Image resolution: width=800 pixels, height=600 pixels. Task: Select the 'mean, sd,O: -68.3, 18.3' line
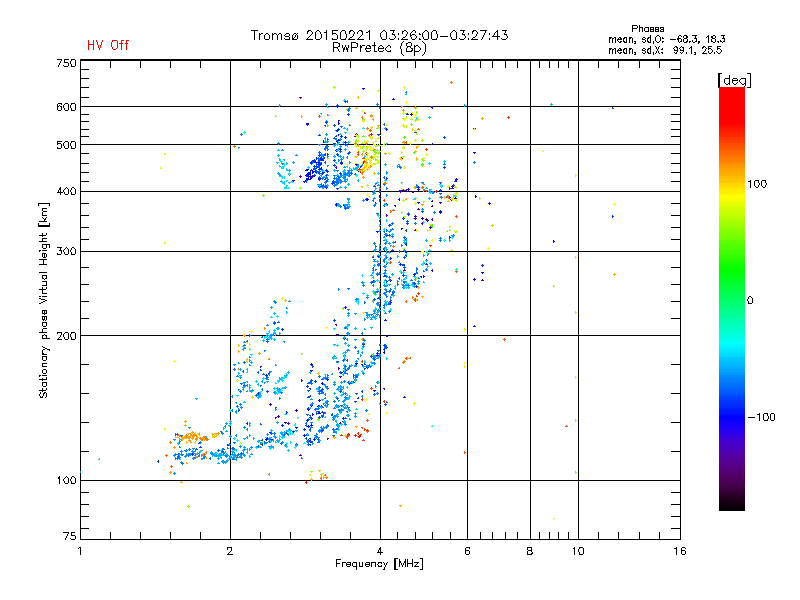coord(666,39)
